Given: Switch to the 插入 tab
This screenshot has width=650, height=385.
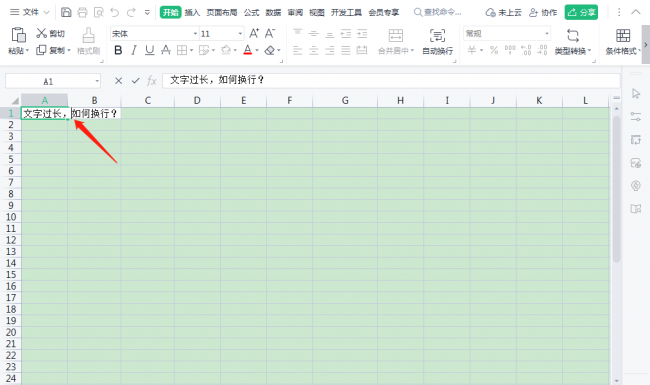Looking at the screenshot, I should pyautogui.click(x=192, y=12).
